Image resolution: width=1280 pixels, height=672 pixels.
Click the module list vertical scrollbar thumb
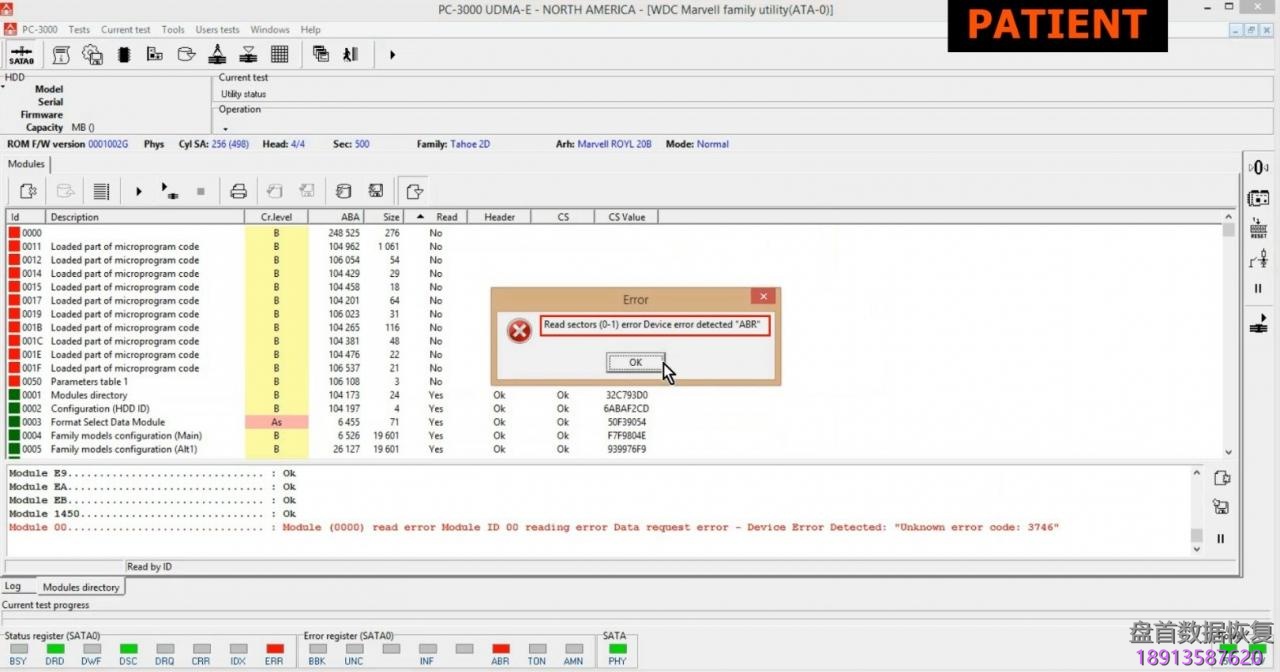point(1228,230)
